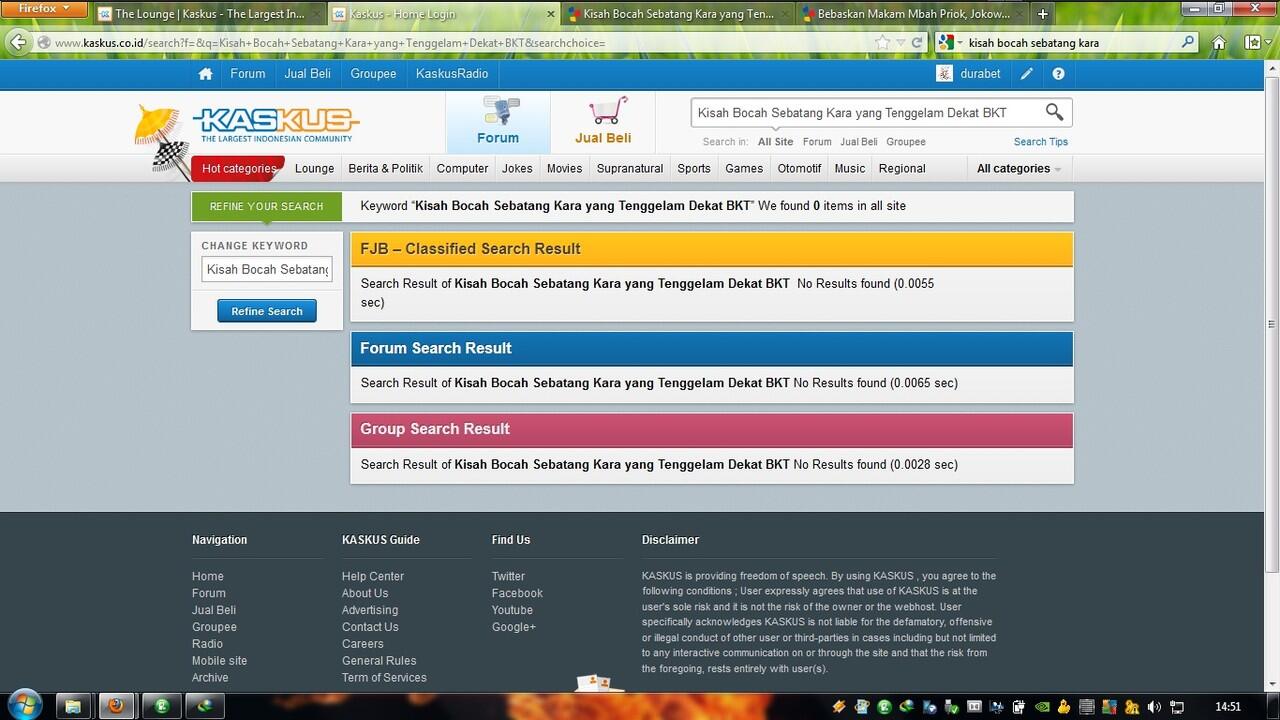
Task: Open the Help Center footer link
Action: coord(373,576)
